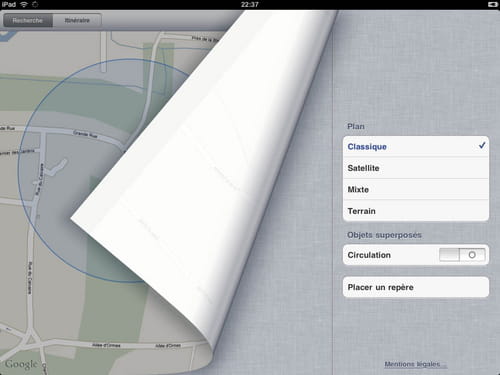The height and width of the screenshot is (375, 500).
Task: Choose the Mixte map option
Action: coord(416,189)
